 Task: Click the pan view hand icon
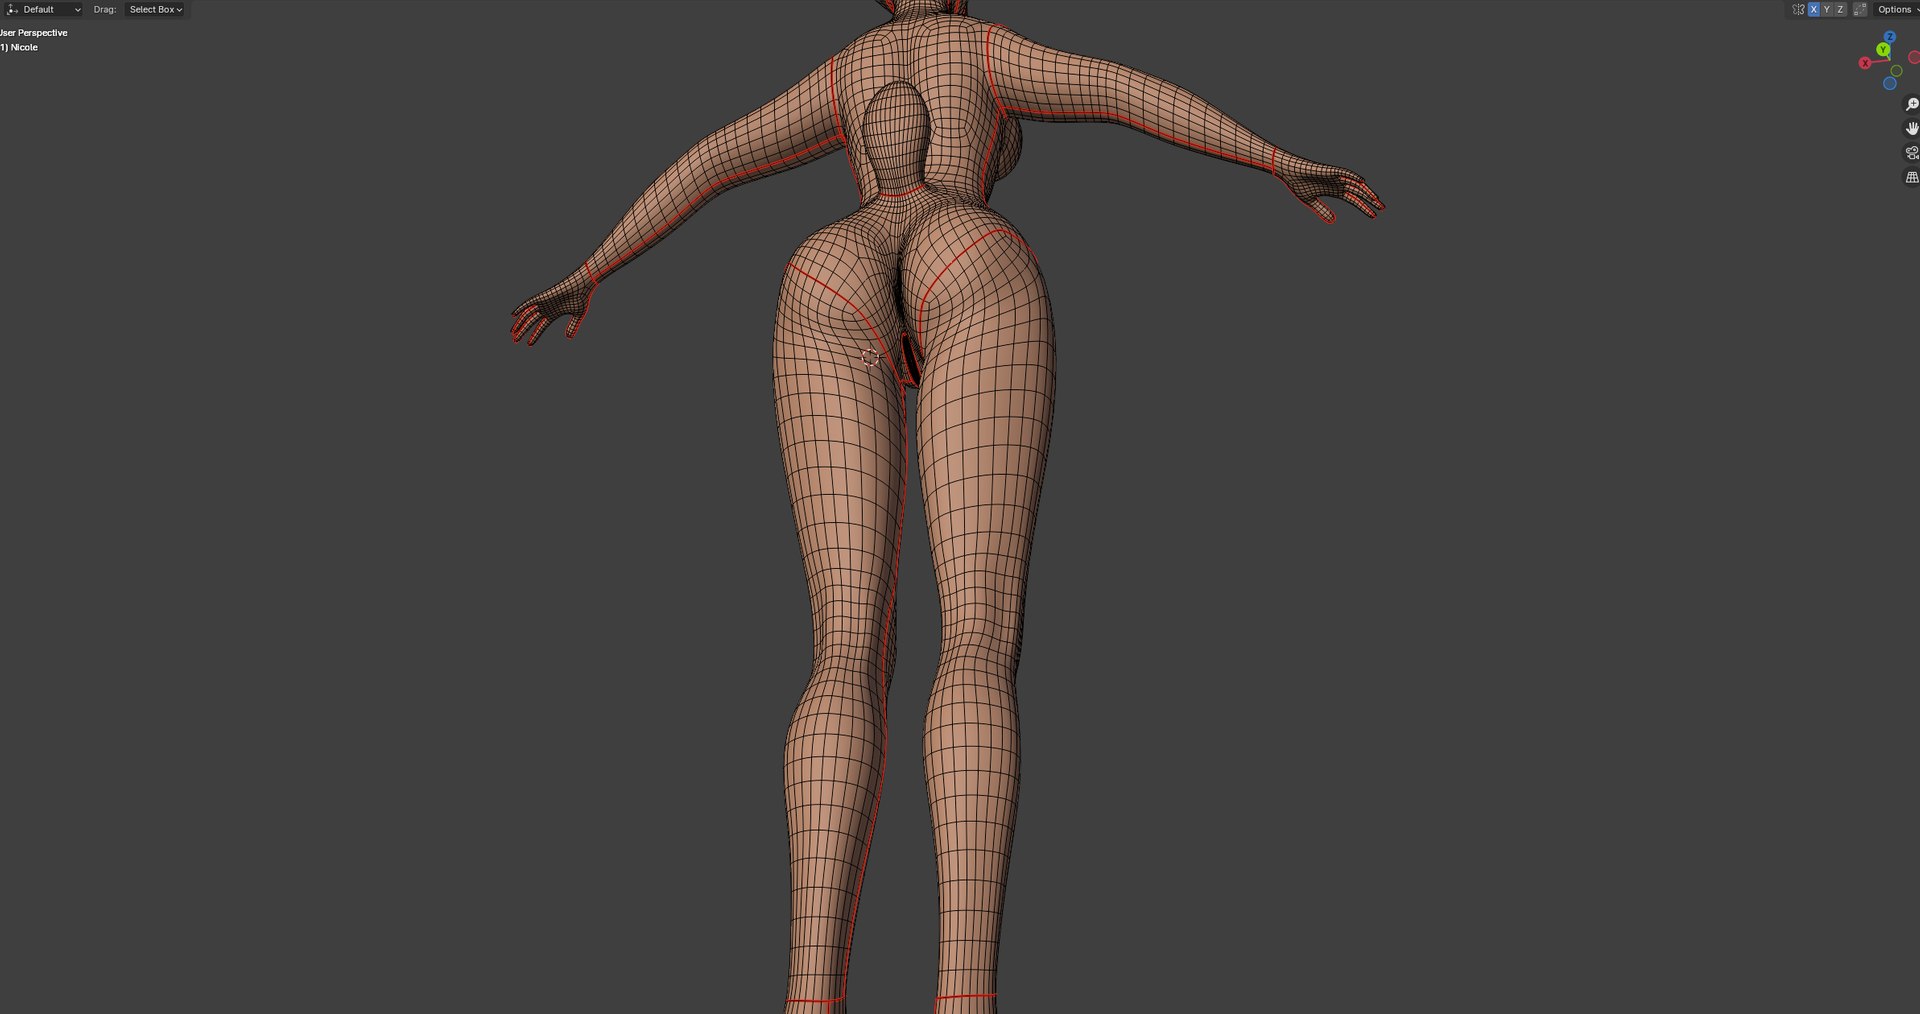click(x=1912, y=129)
